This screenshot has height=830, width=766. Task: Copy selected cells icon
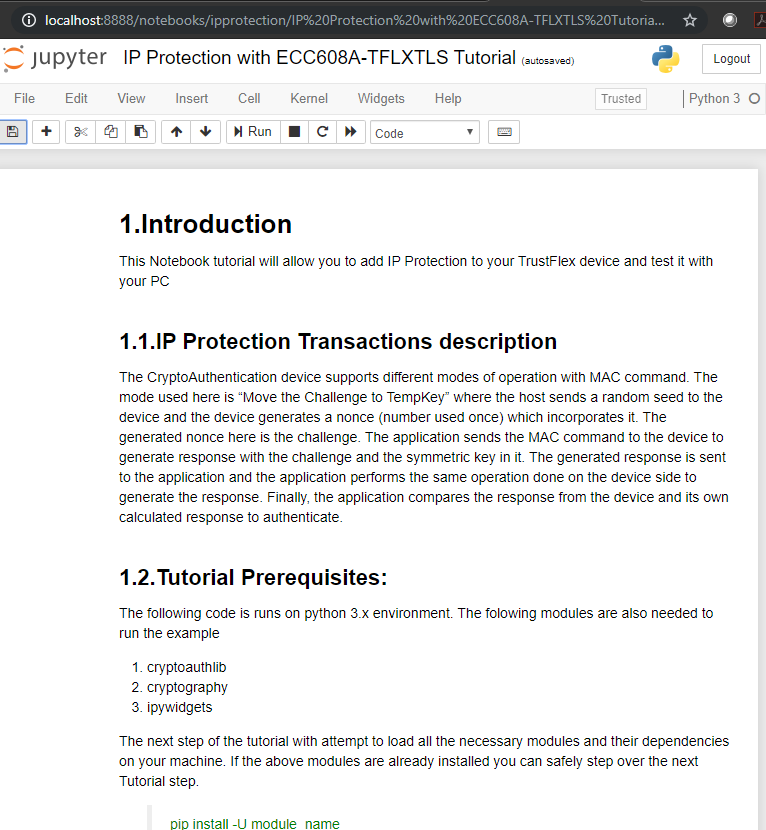pos(111,132)
